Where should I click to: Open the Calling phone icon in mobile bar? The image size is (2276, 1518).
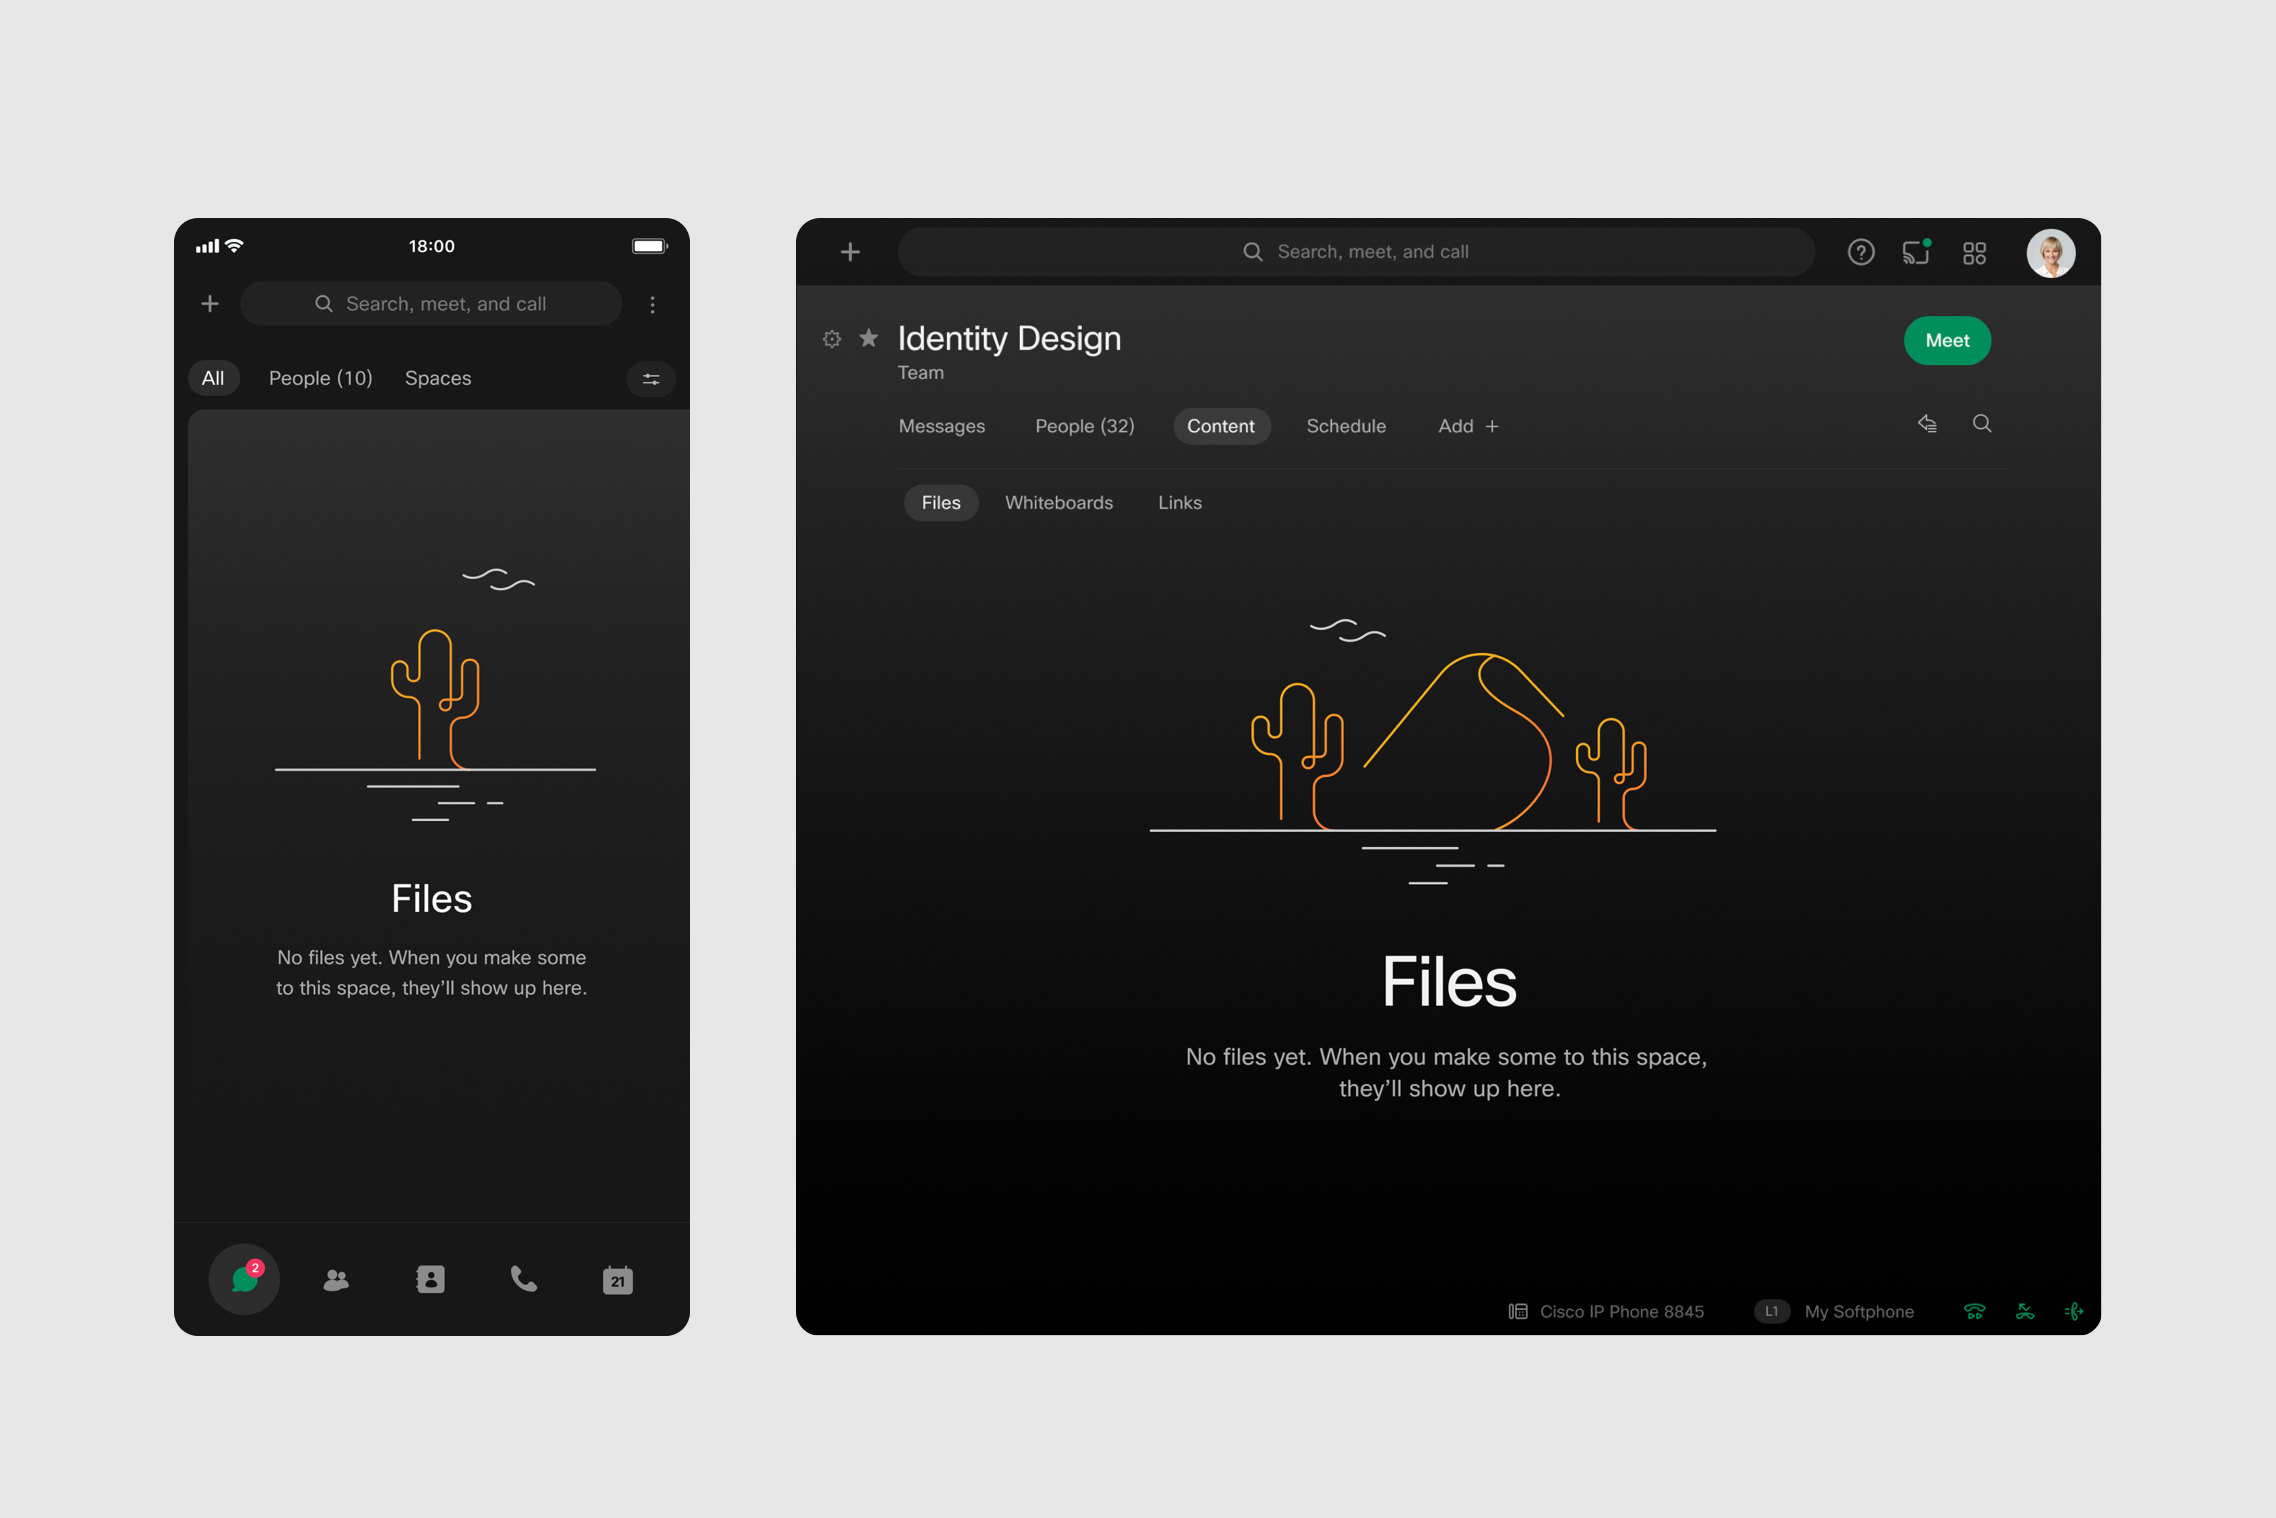tap(523, 1280)
